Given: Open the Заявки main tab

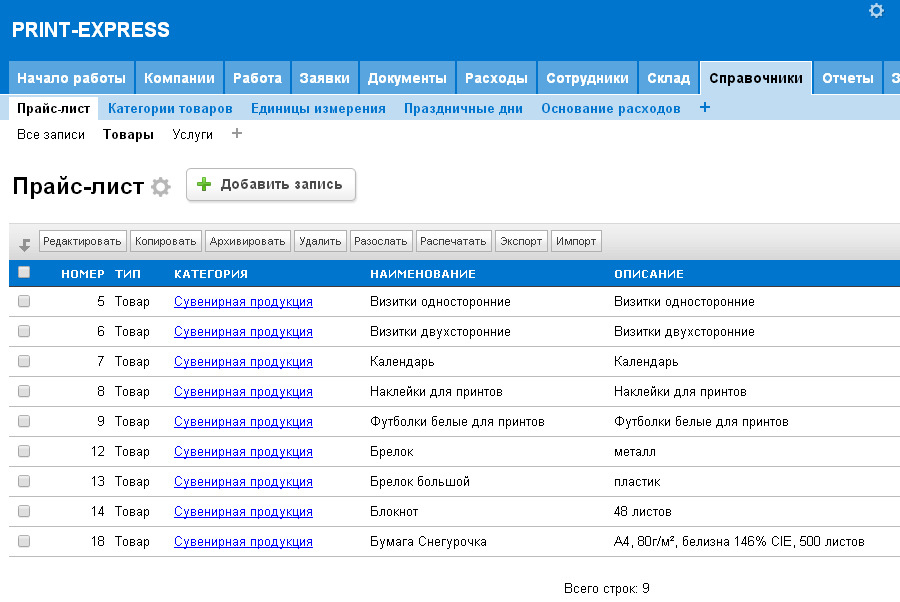Looking at the screenshot, I should 324,78.
